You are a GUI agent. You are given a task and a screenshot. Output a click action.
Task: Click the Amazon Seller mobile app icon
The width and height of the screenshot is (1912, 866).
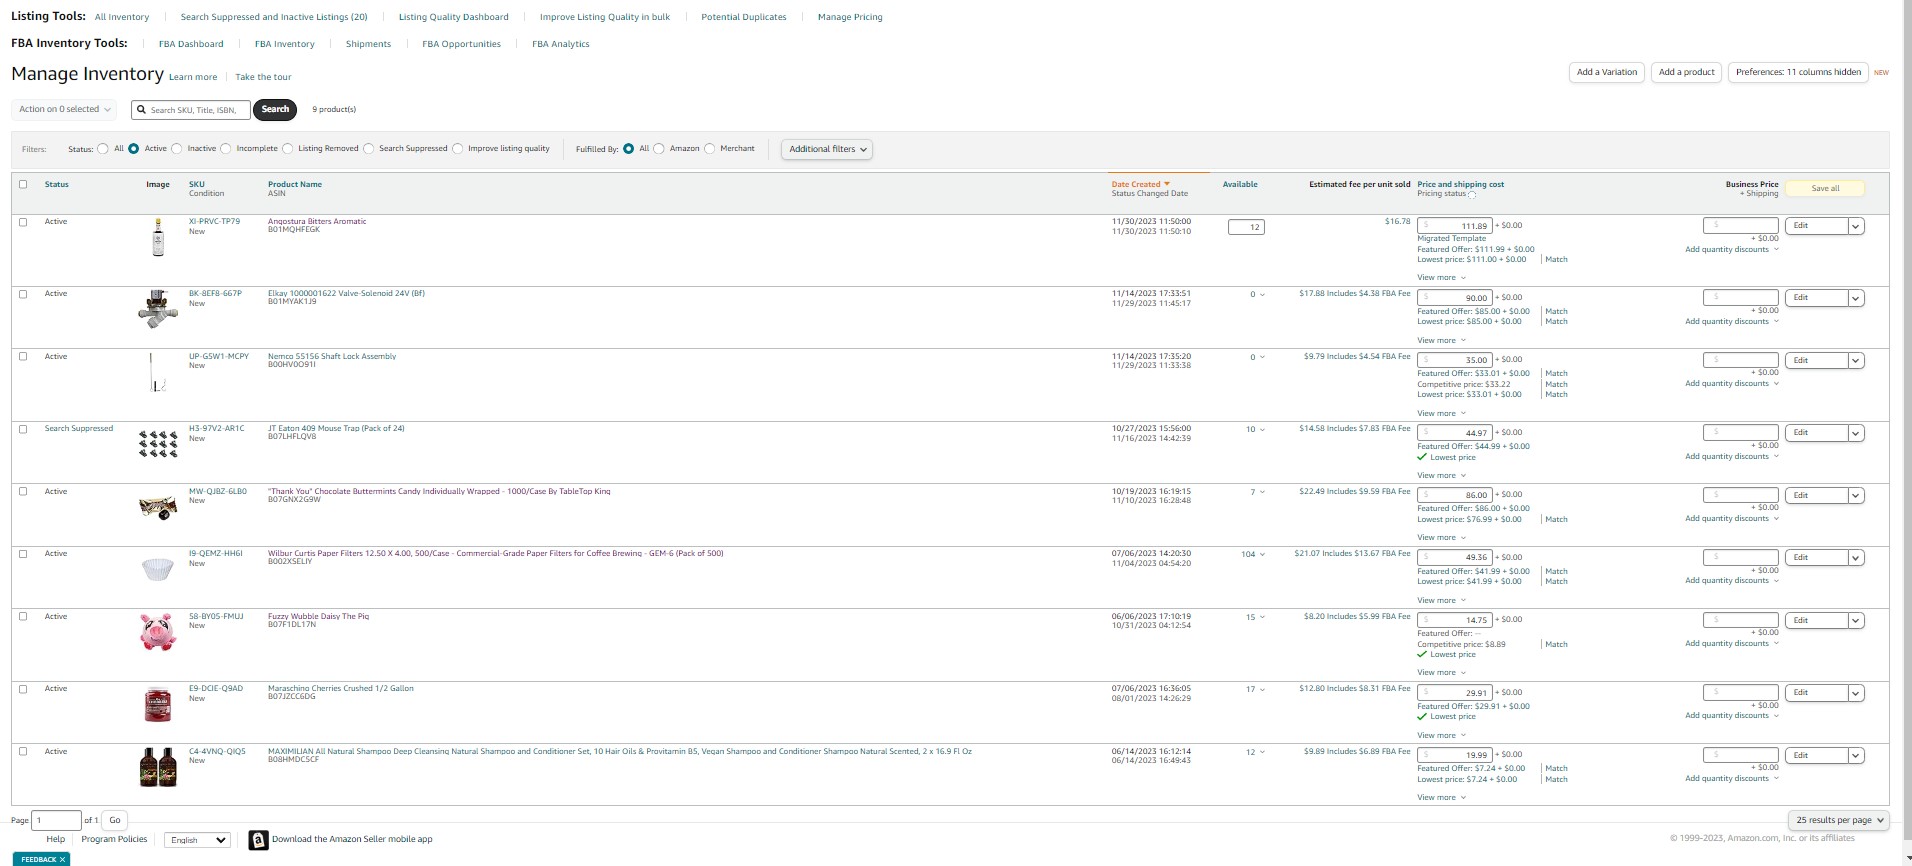click(258, 840)
